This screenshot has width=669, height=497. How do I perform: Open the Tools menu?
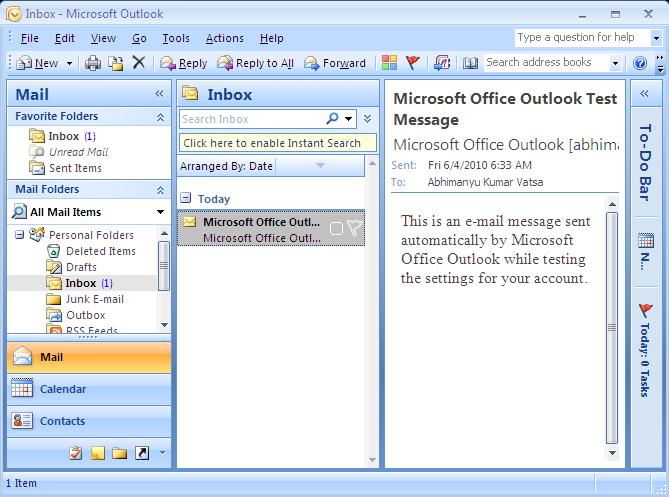click(176, 38)
